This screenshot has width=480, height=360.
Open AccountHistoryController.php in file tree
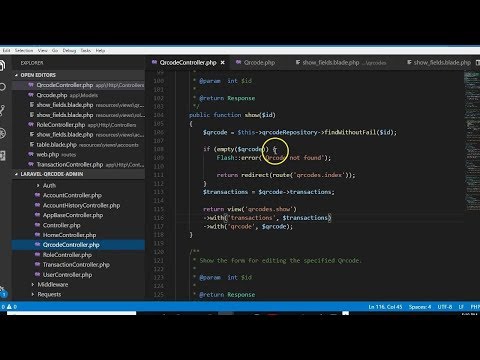click(81, 205)
